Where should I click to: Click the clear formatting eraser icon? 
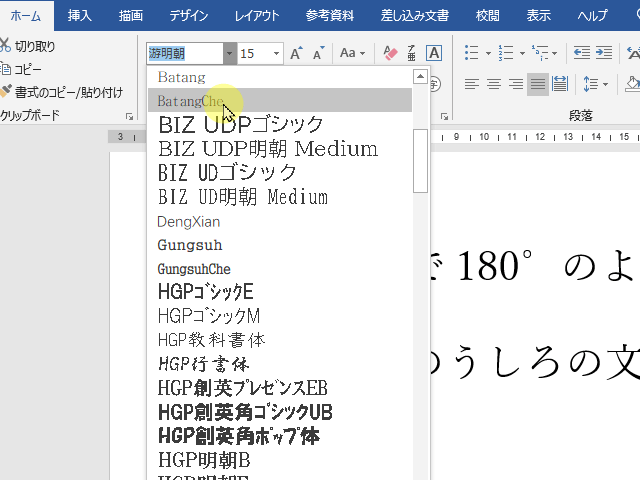point(390,53)
